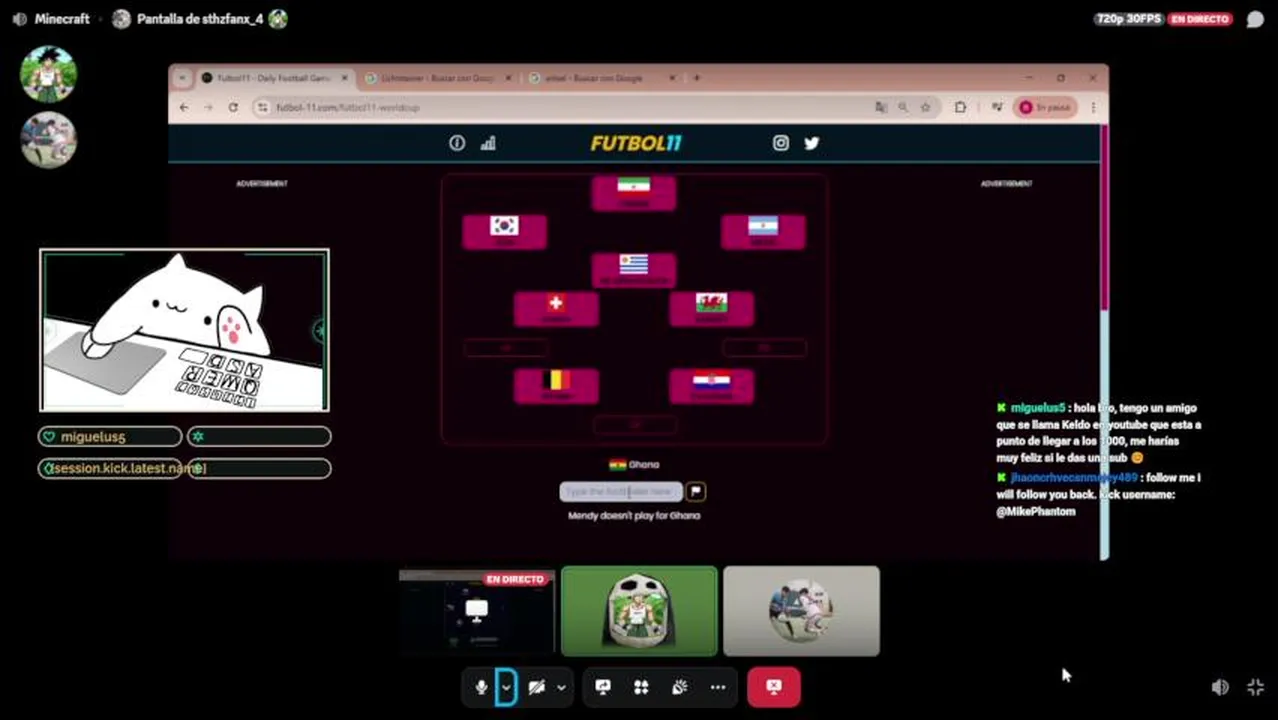Click the give up flag button
Viewport: 1278px width, 720px height.
click(x=696, y=491)
